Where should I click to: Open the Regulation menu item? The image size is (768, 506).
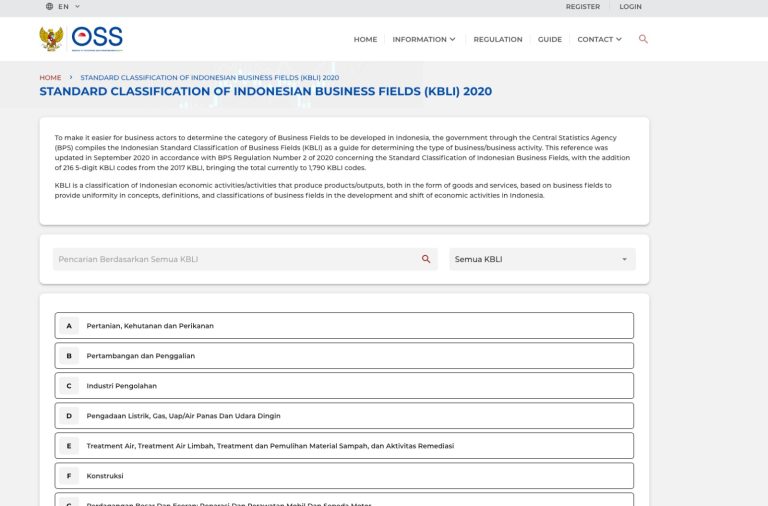tap(497, 39)
